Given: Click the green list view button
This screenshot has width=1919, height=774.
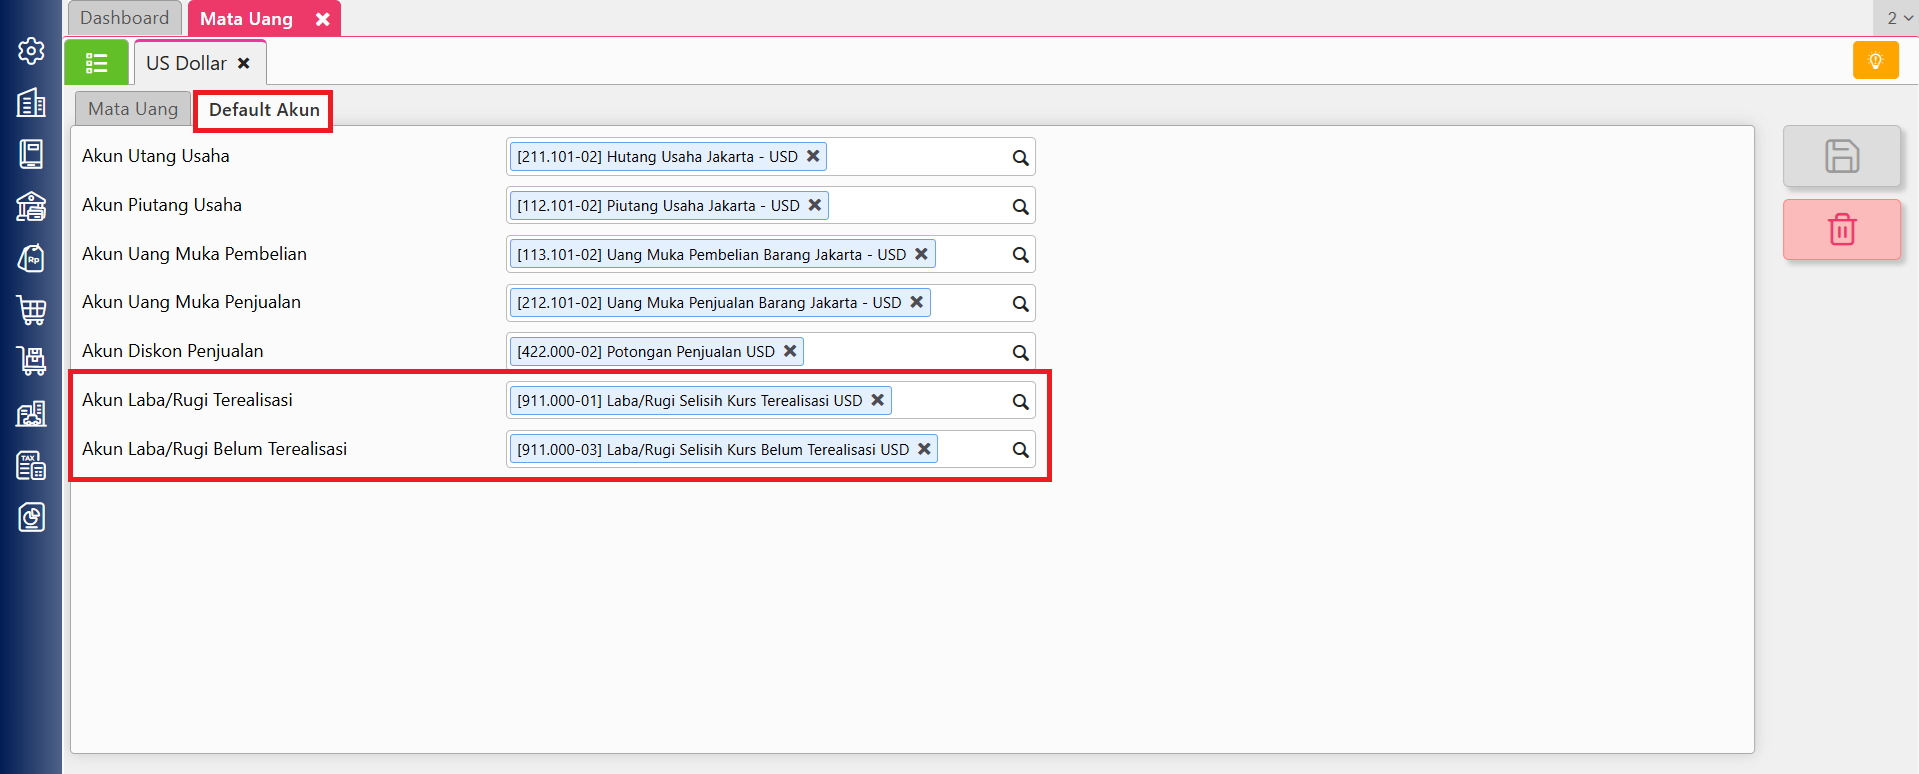Looking at the screenshot, I should 97,63.
